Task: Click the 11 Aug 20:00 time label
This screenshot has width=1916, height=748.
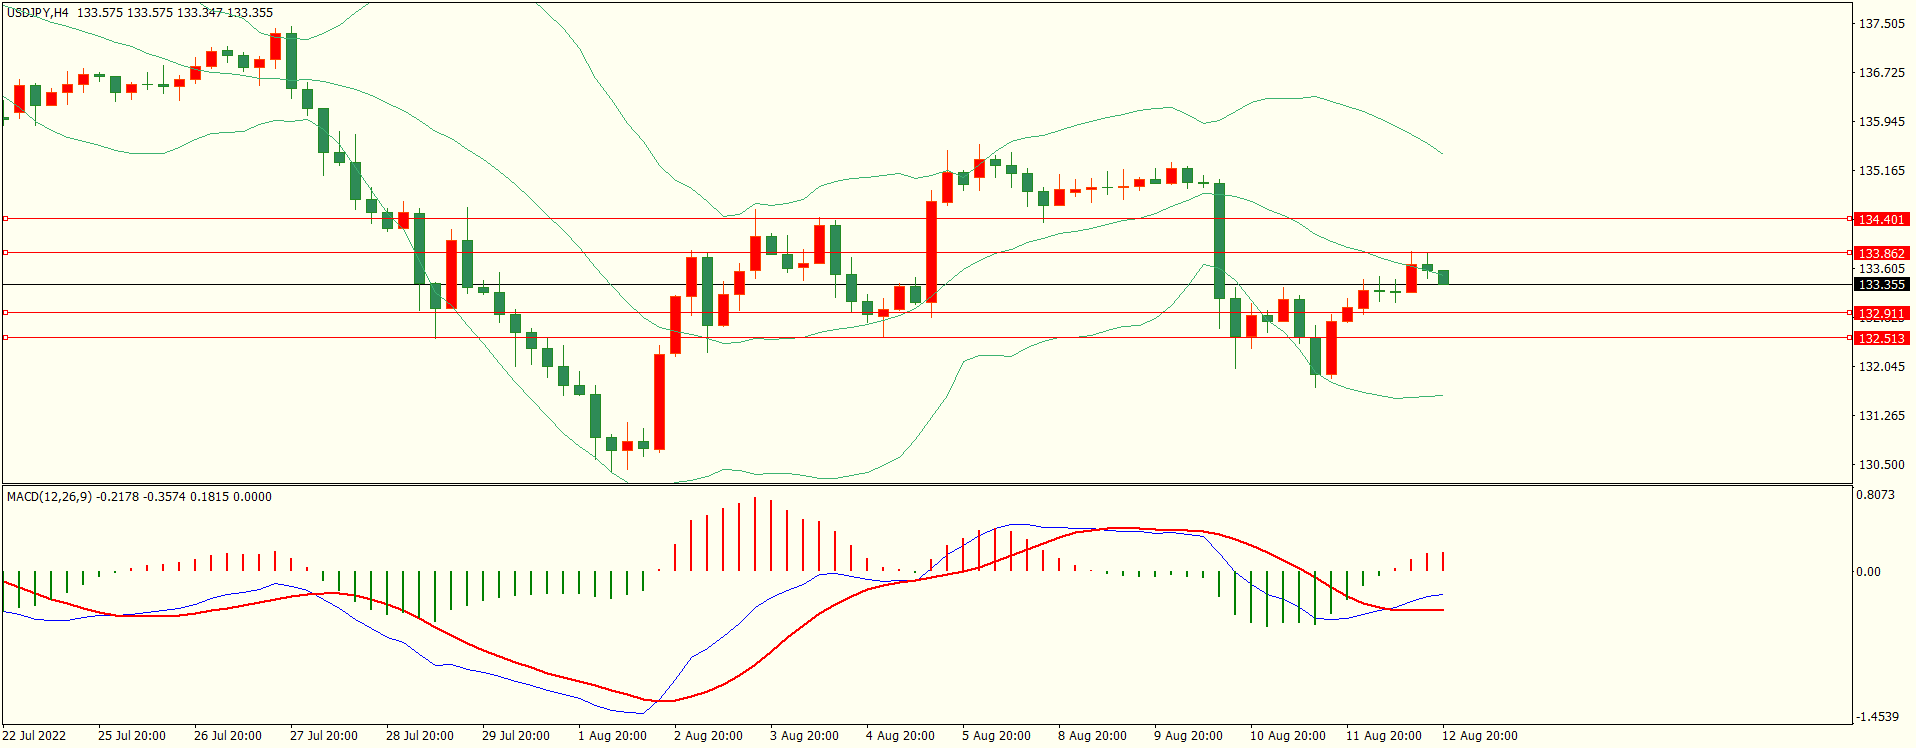Action: (1384, 735)
